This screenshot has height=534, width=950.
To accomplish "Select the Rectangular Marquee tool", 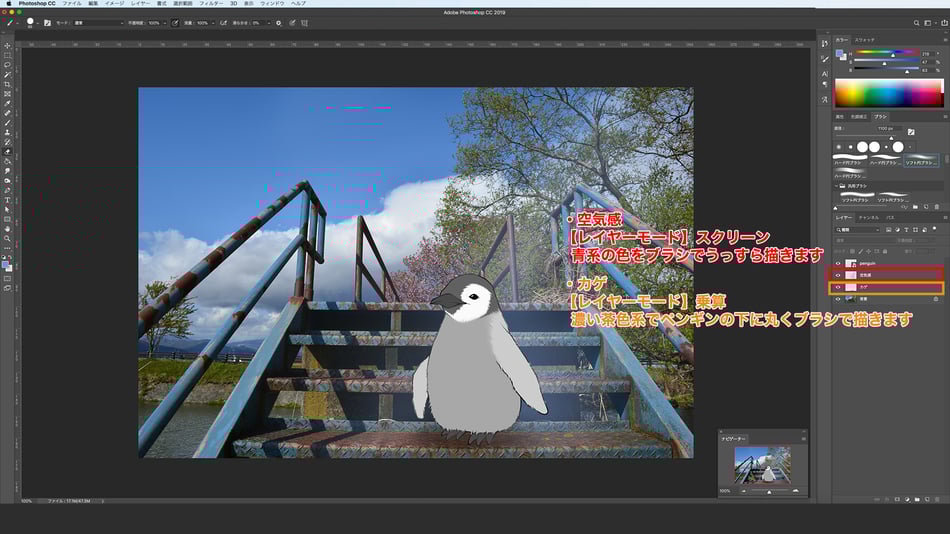I will (7, 55).
